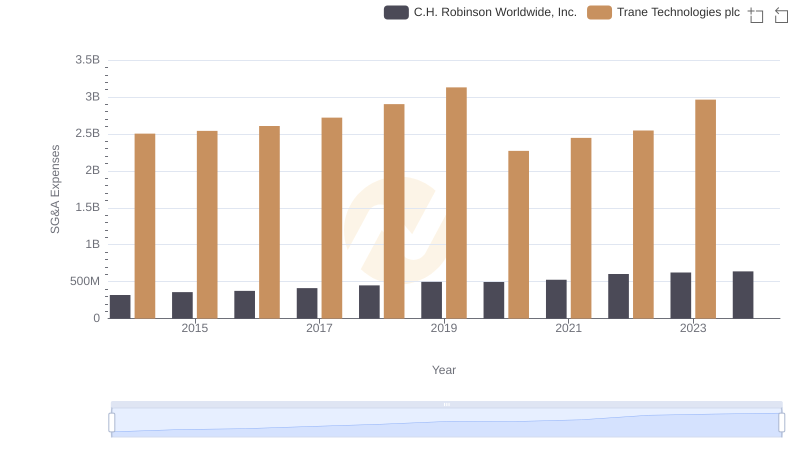Toggle C.H. Robinson Worldwide legend swatch

click(x=396, y=13)
